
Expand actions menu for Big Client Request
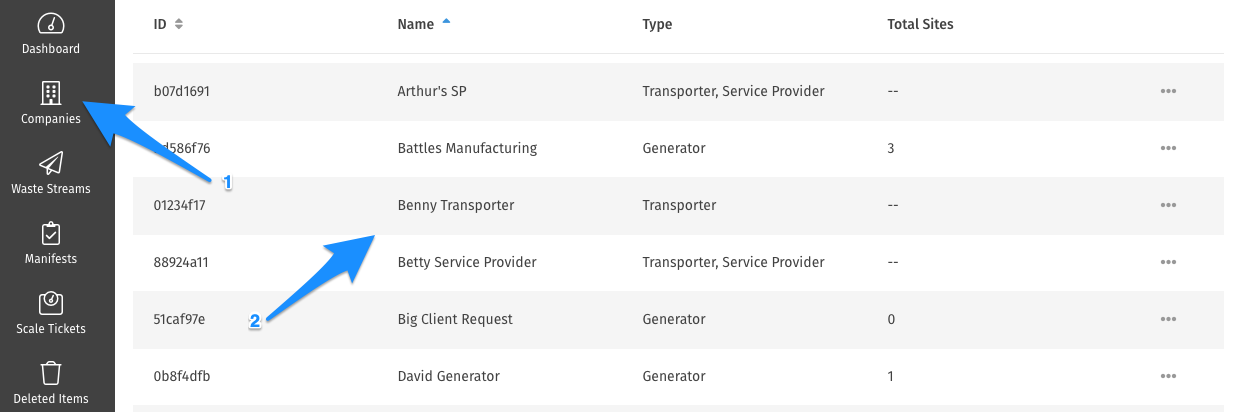[x=1168, y=319]
